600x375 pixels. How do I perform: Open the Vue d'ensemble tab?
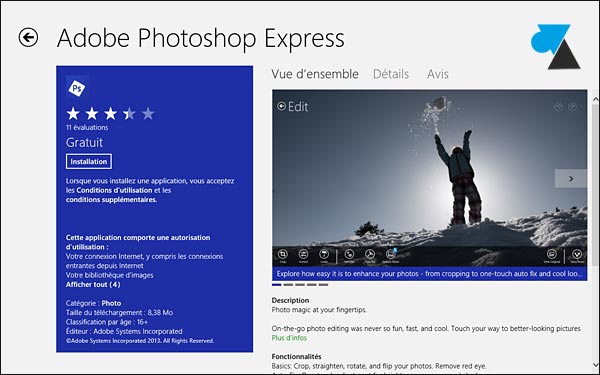click(315, 74)
